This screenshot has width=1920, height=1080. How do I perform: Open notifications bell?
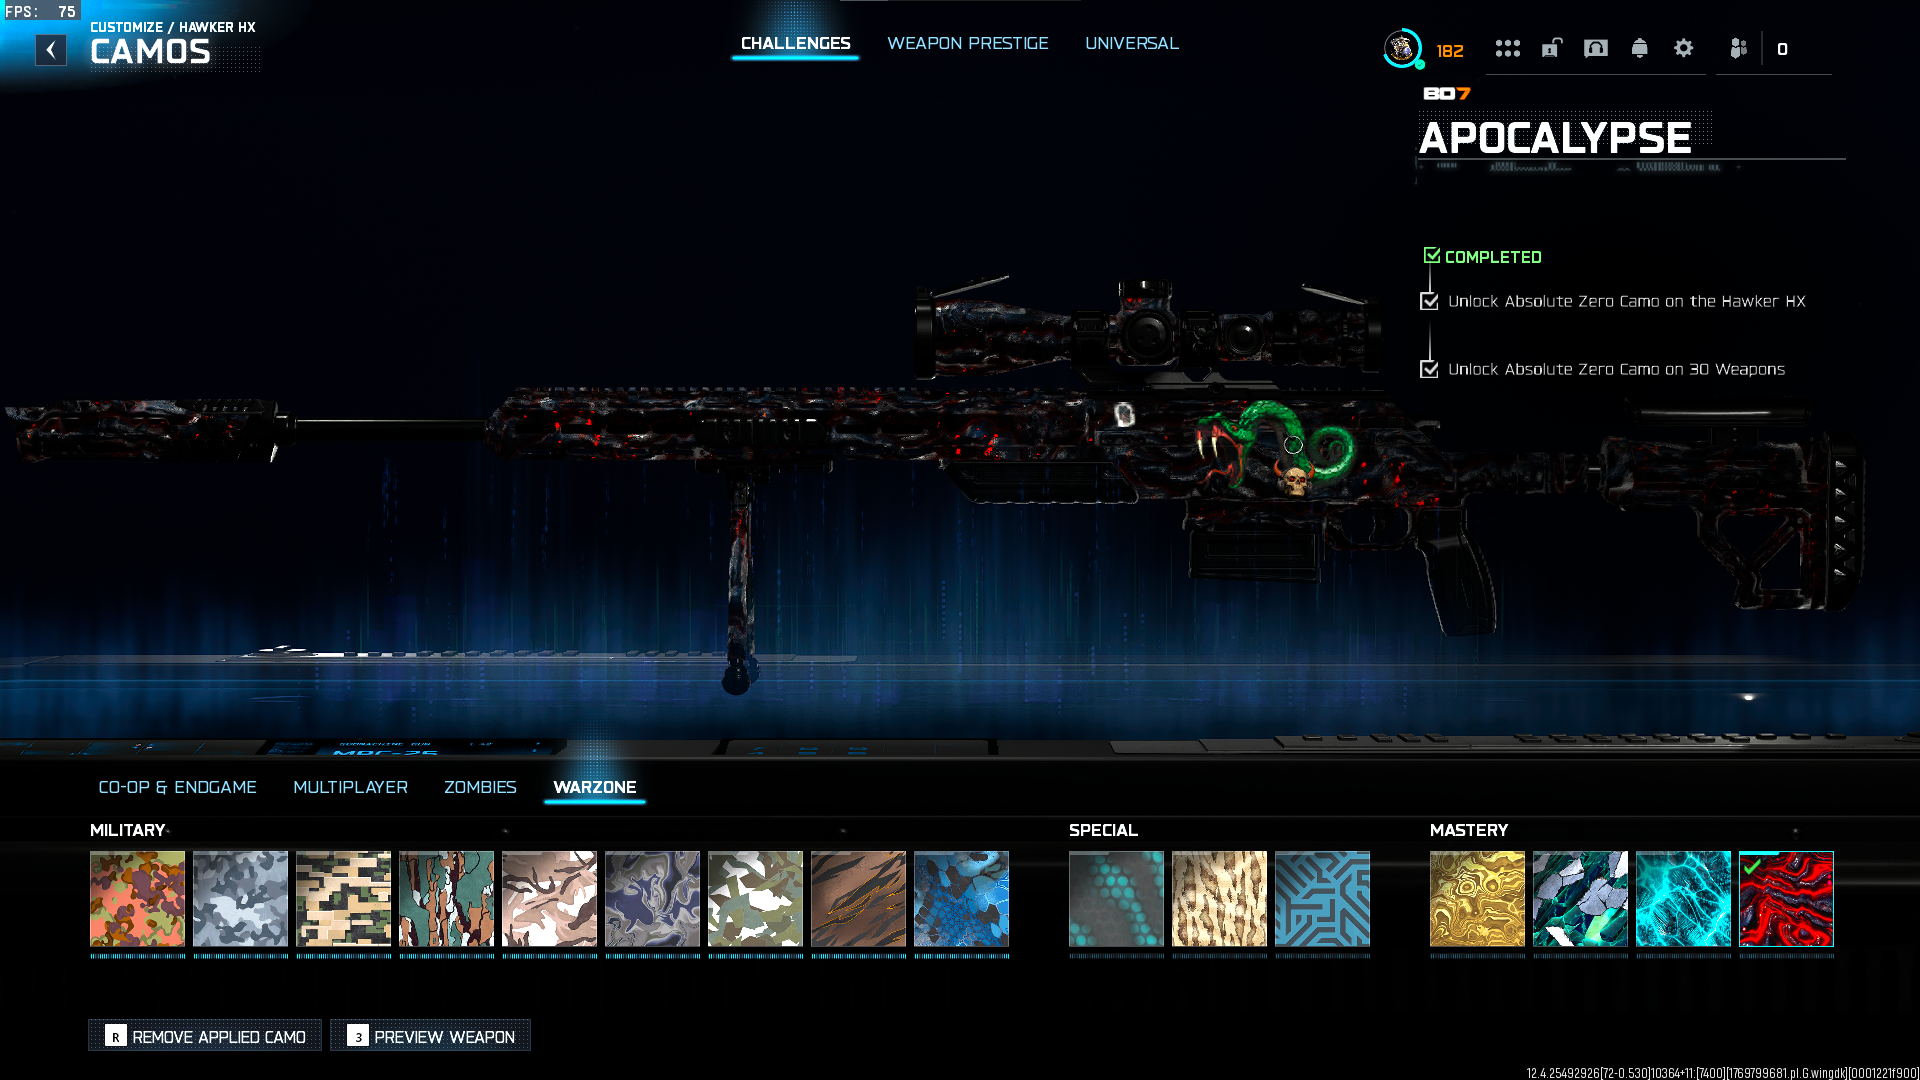pyautogui.click(x=1640, y=48)
